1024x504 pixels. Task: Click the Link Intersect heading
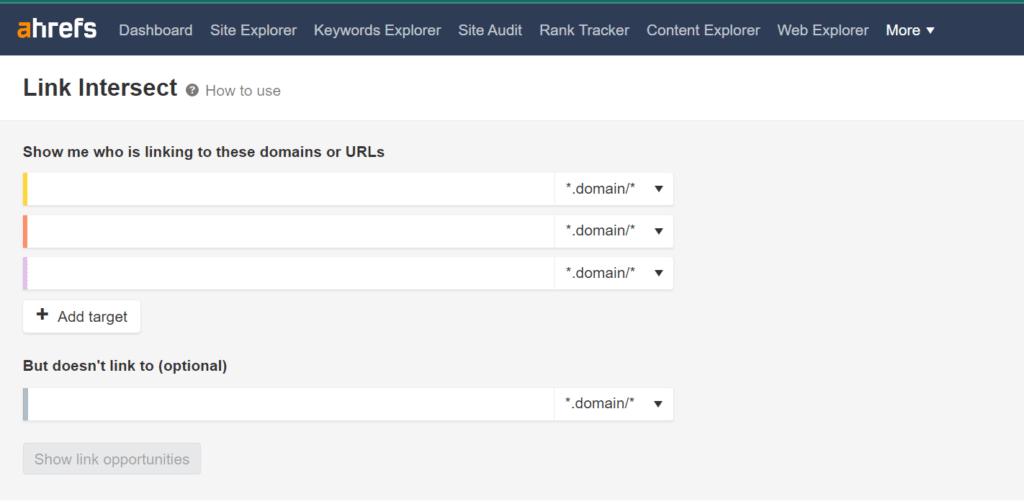click(100, 87)
